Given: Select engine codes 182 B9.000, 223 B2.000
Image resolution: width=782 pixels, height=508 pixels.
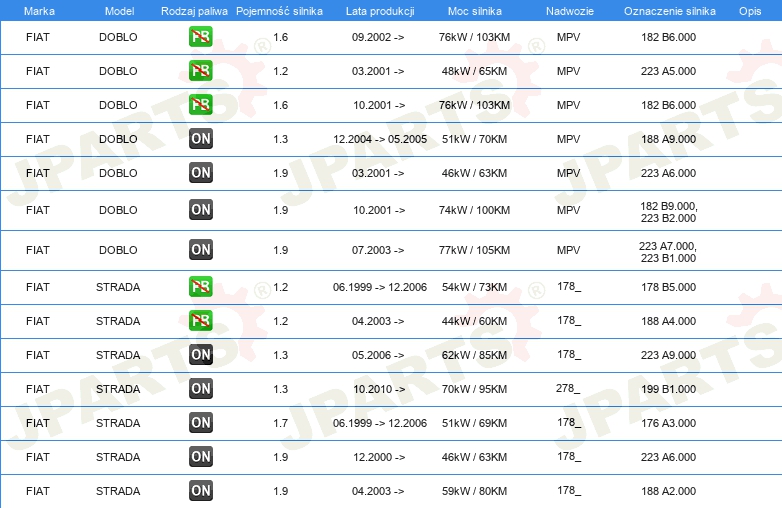Looking at the screenshot, I should point(668,212).
